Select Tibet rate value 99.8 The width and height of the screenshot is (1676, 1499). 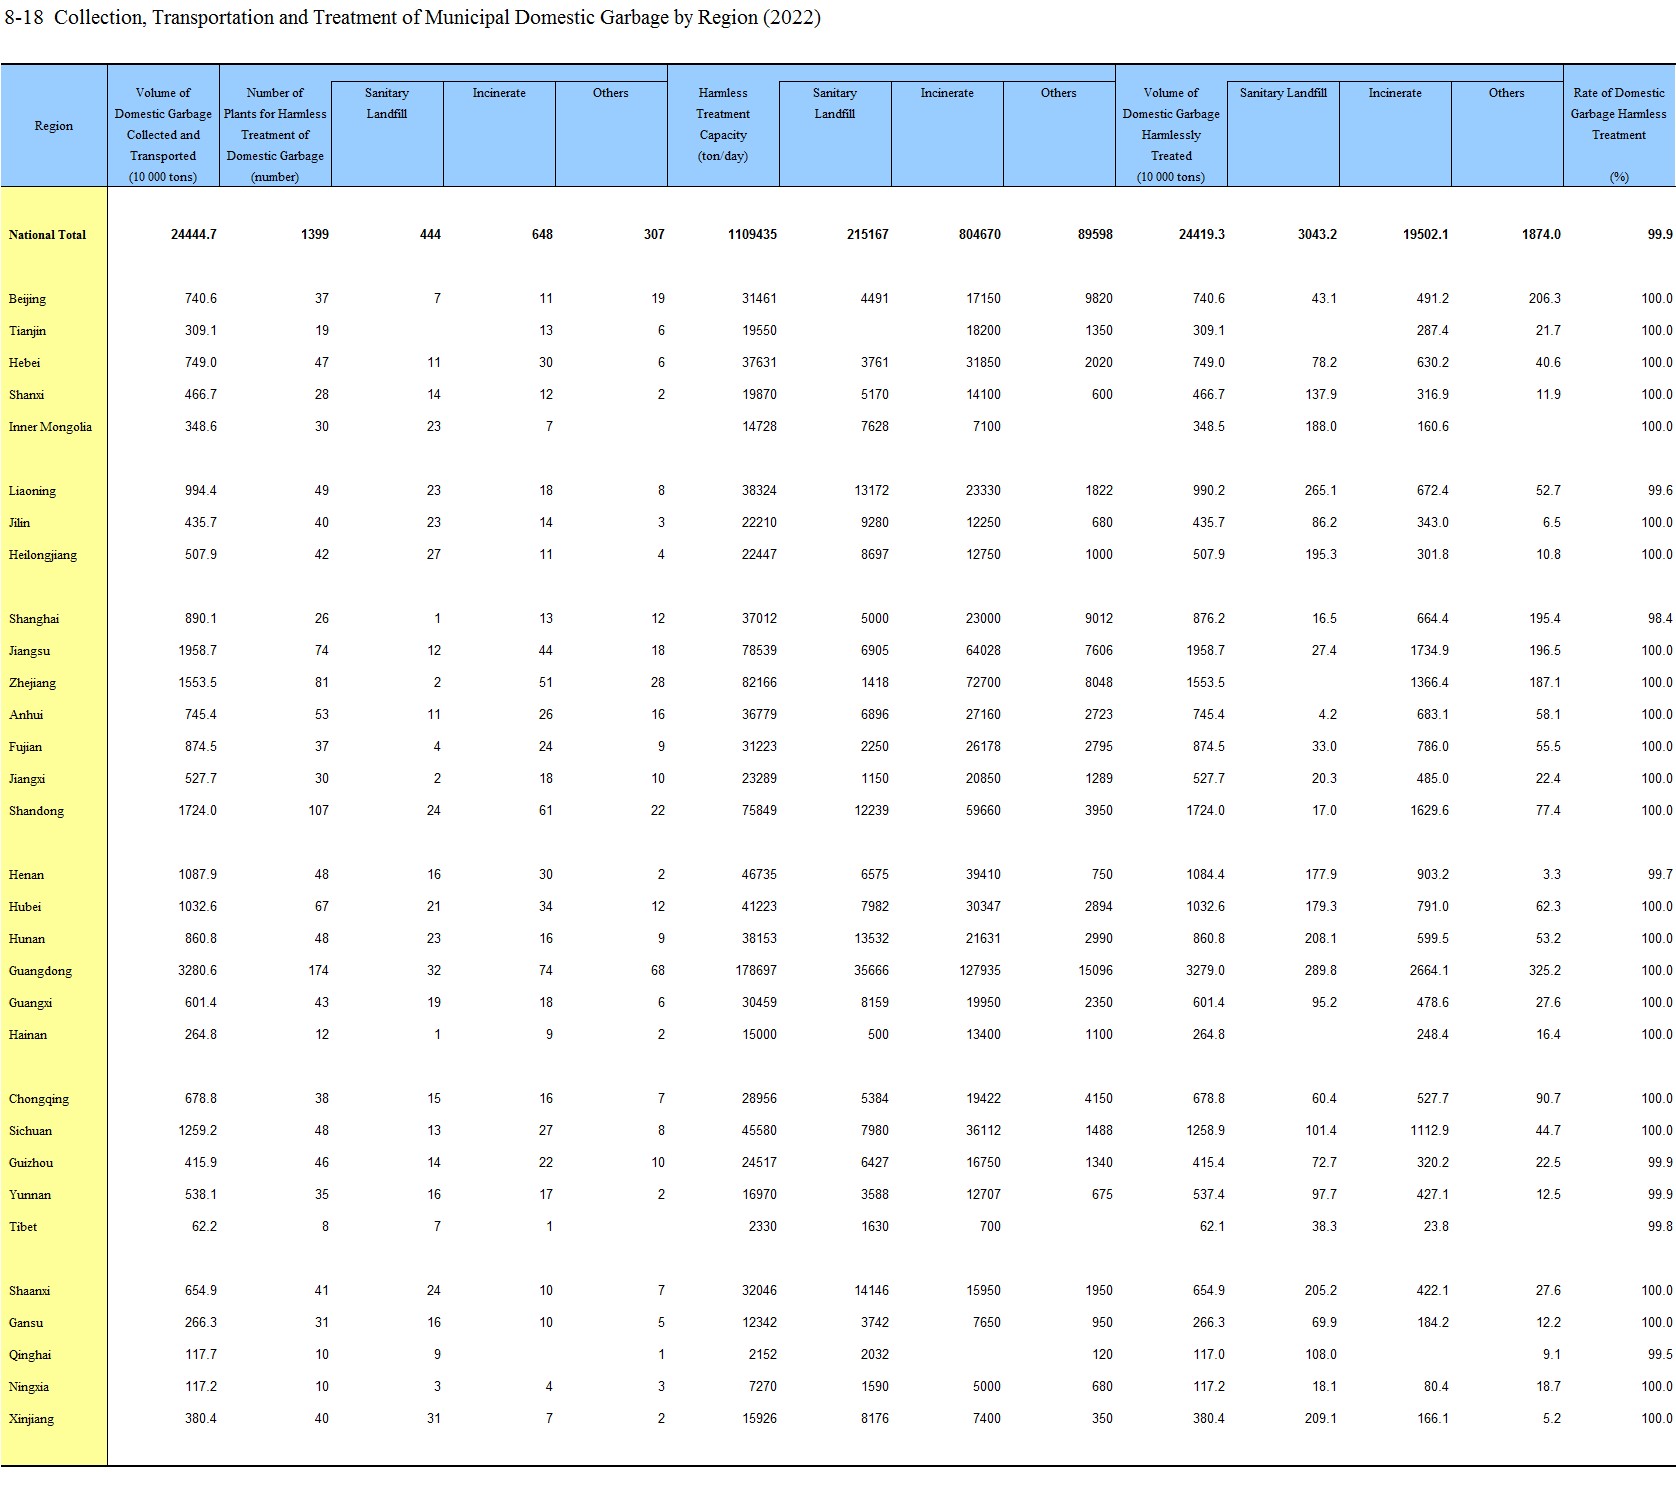[1660, 1227]
